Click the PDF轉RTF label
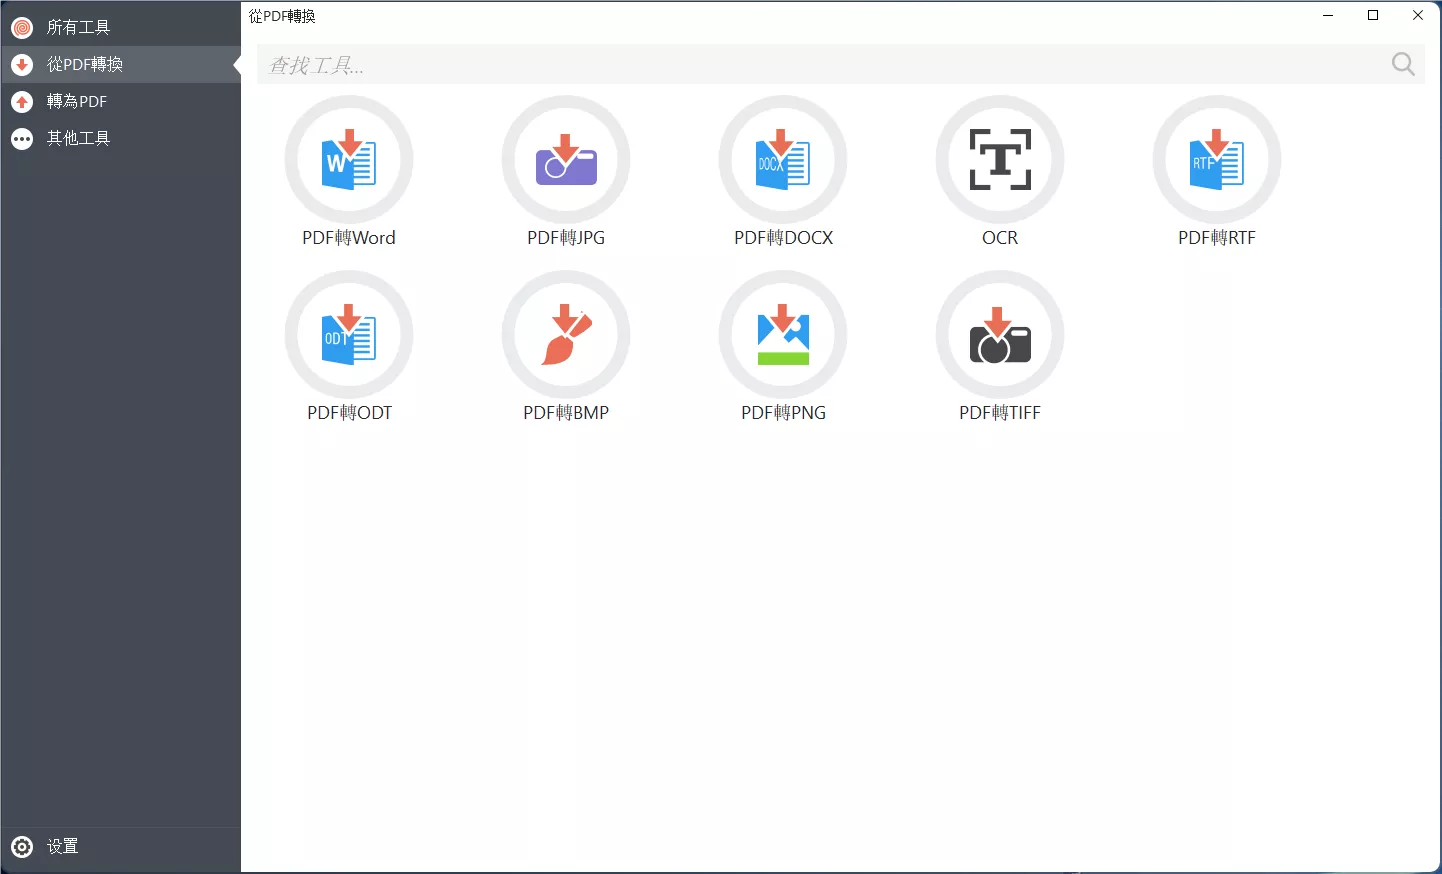Image resolution: width=1442 pixels, height=874 pixels. pyautogui.click(x=1217, y=238)
